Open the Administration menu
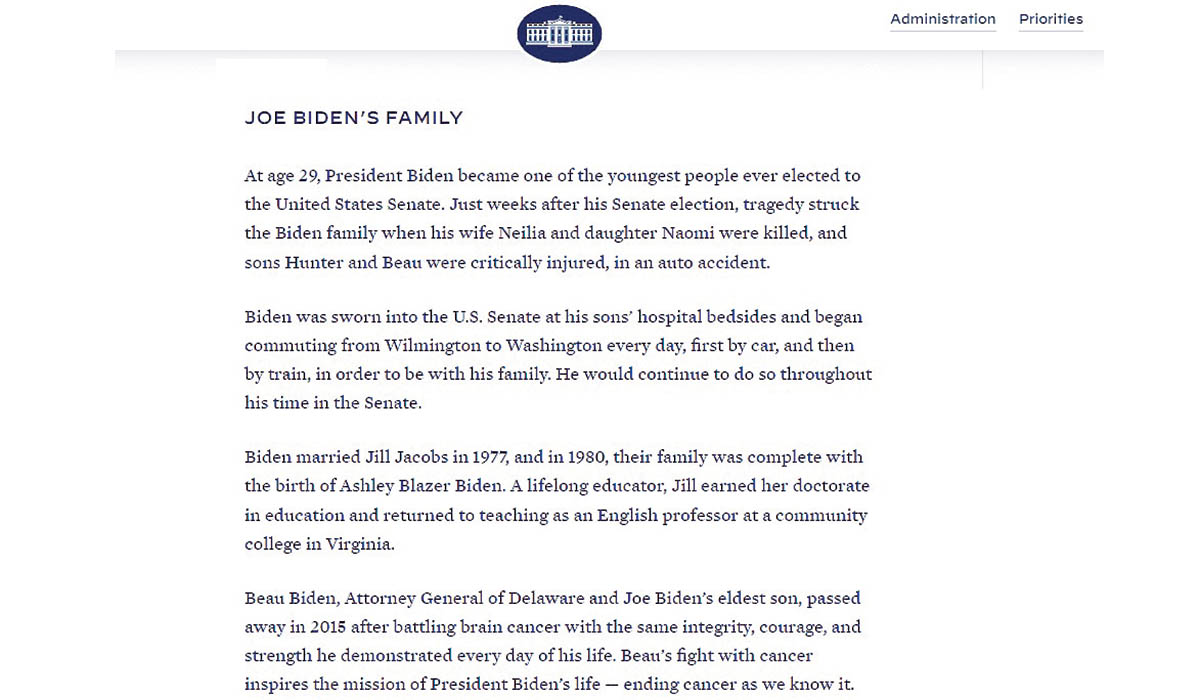Image resolution: width=1200 pixels, height=700 pixels. (942, 19)
